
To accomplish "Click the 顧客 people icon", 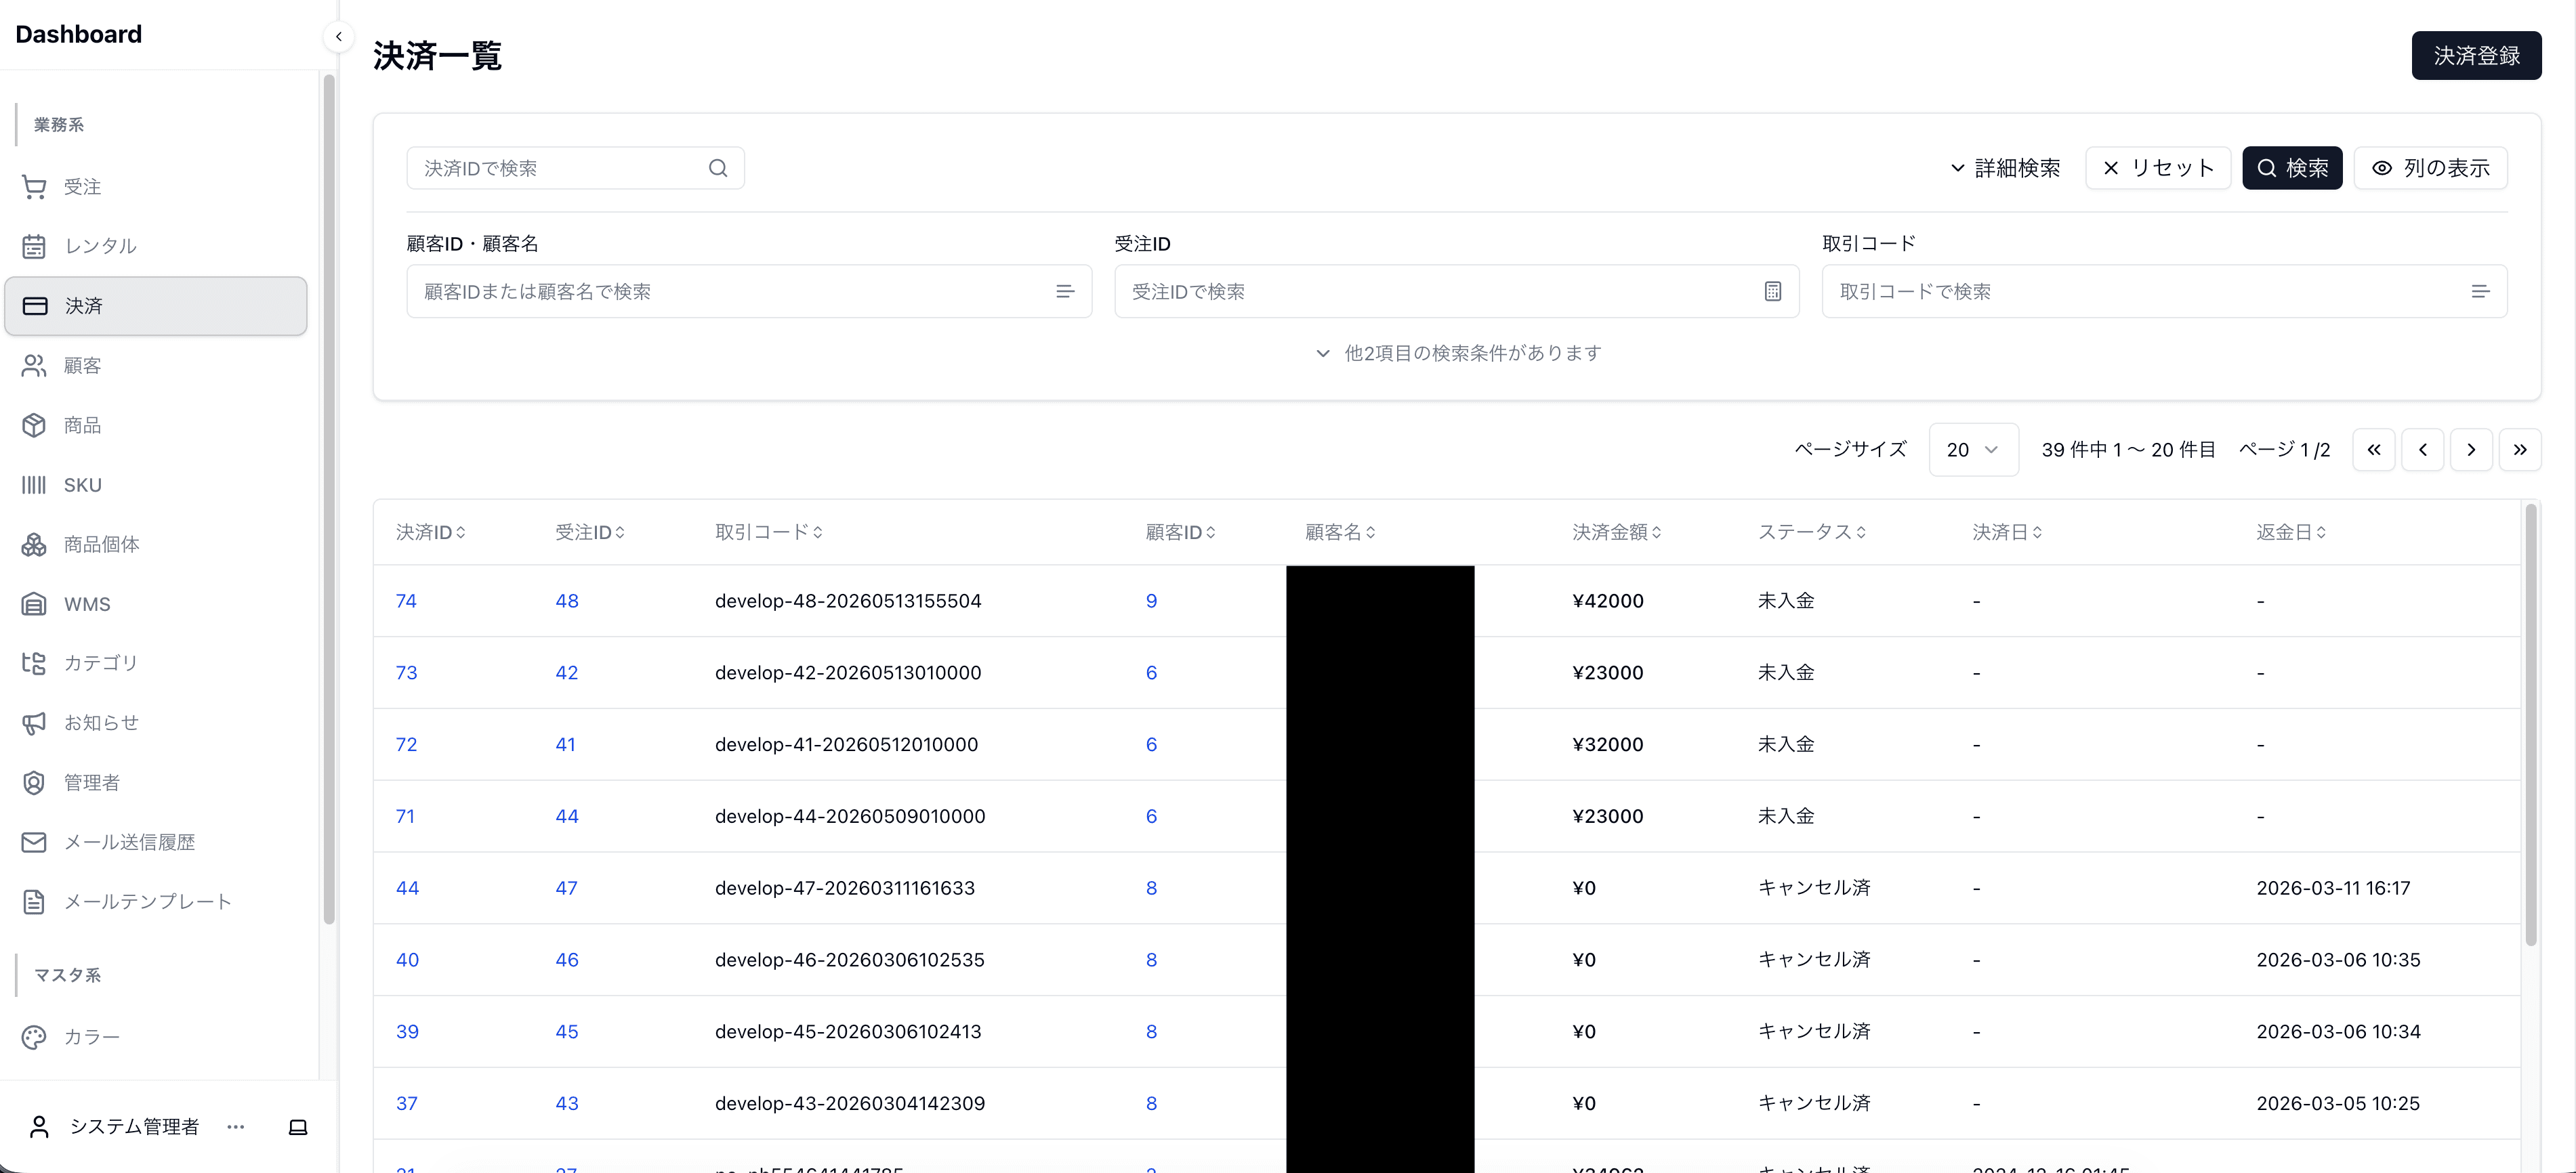I will (34, 366).
